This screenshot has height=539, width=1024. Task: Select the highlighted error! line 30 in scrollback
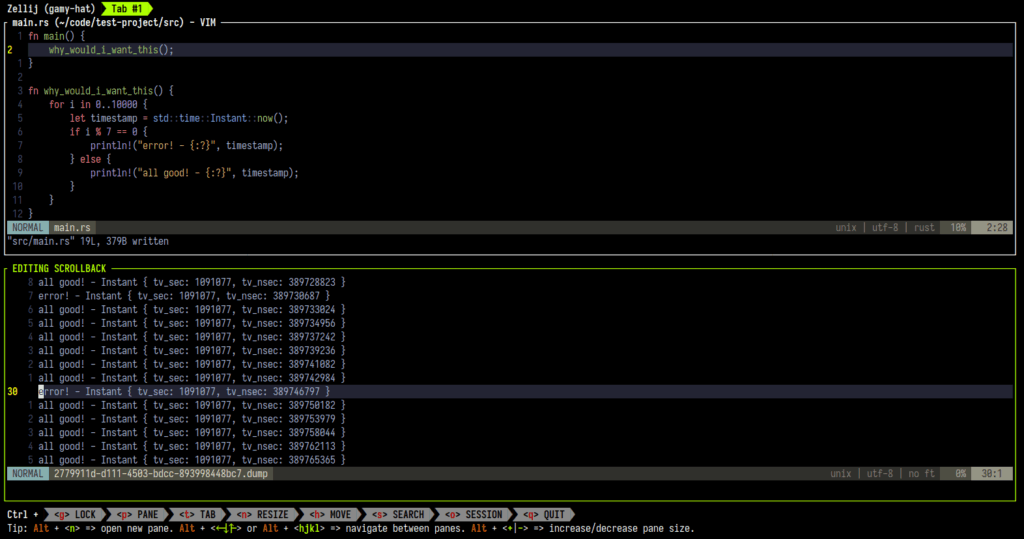[x=190, y=392]
